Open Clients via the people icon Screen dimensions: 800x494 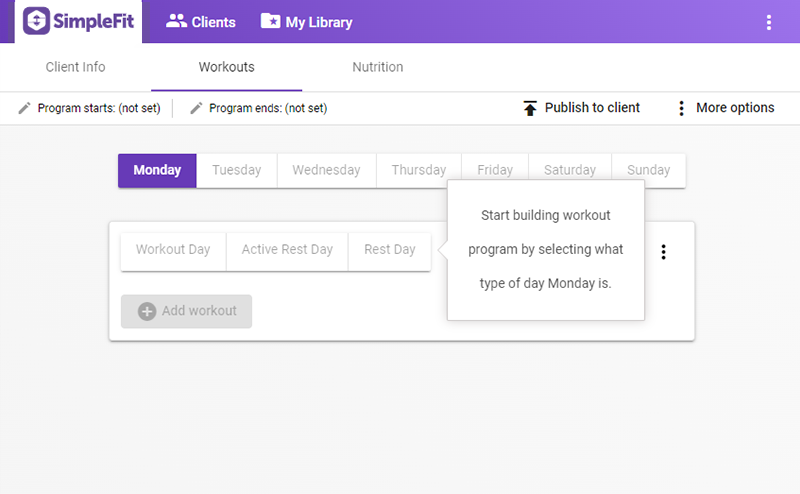pos(176,21)
